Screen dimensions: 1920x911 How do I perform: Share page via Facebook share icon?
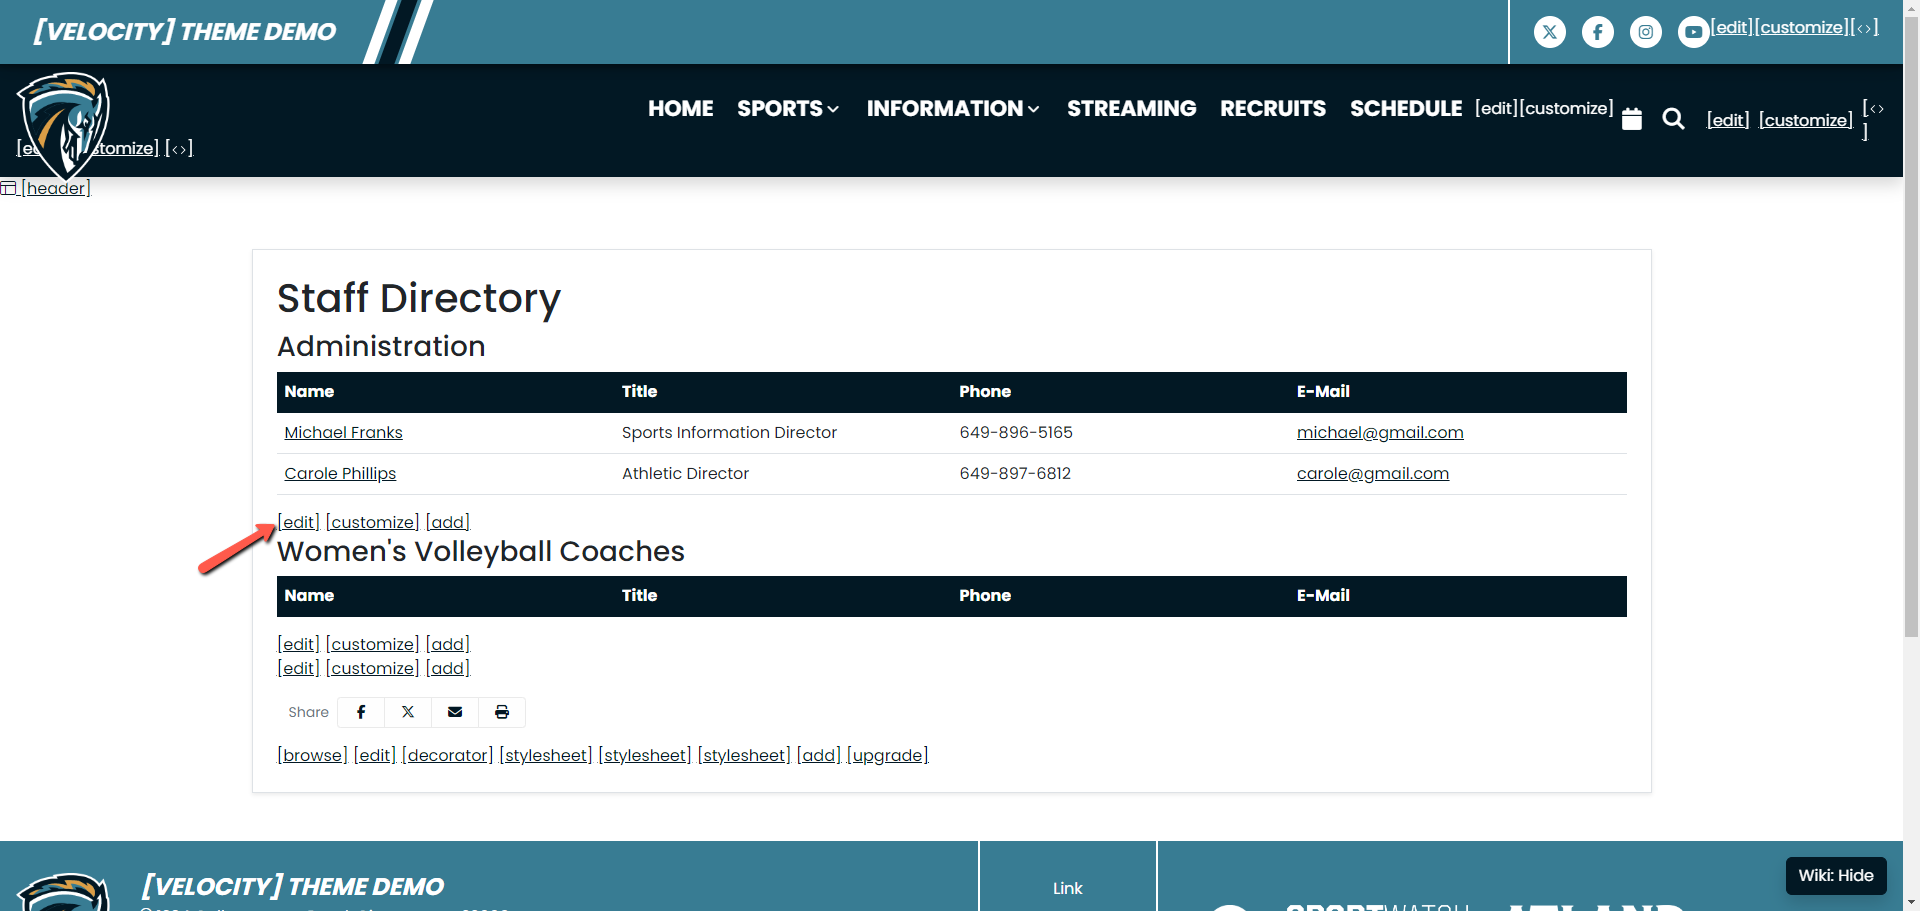coord(361,712)
